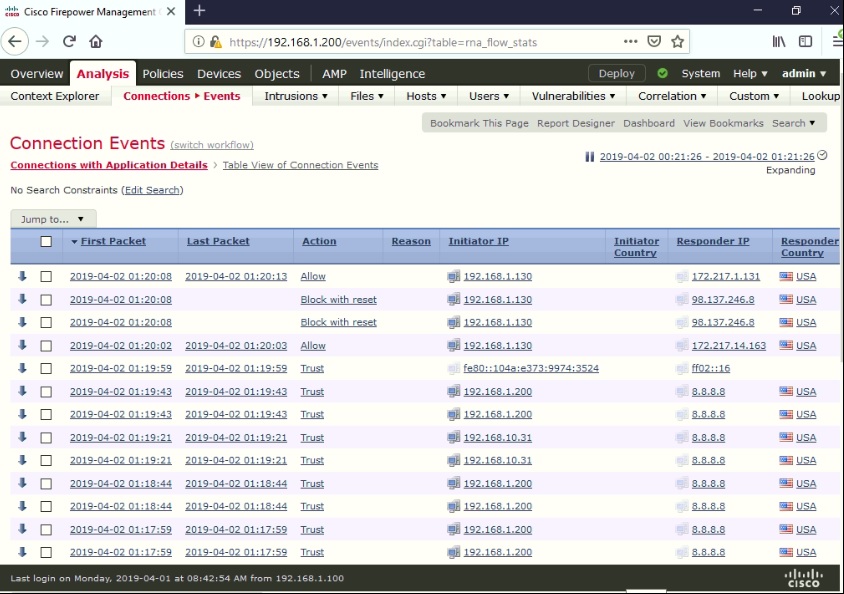Click the Edit Search link
Image resolution: width=844 pixels, height=594 pixels.
click(x=150, y=190)
